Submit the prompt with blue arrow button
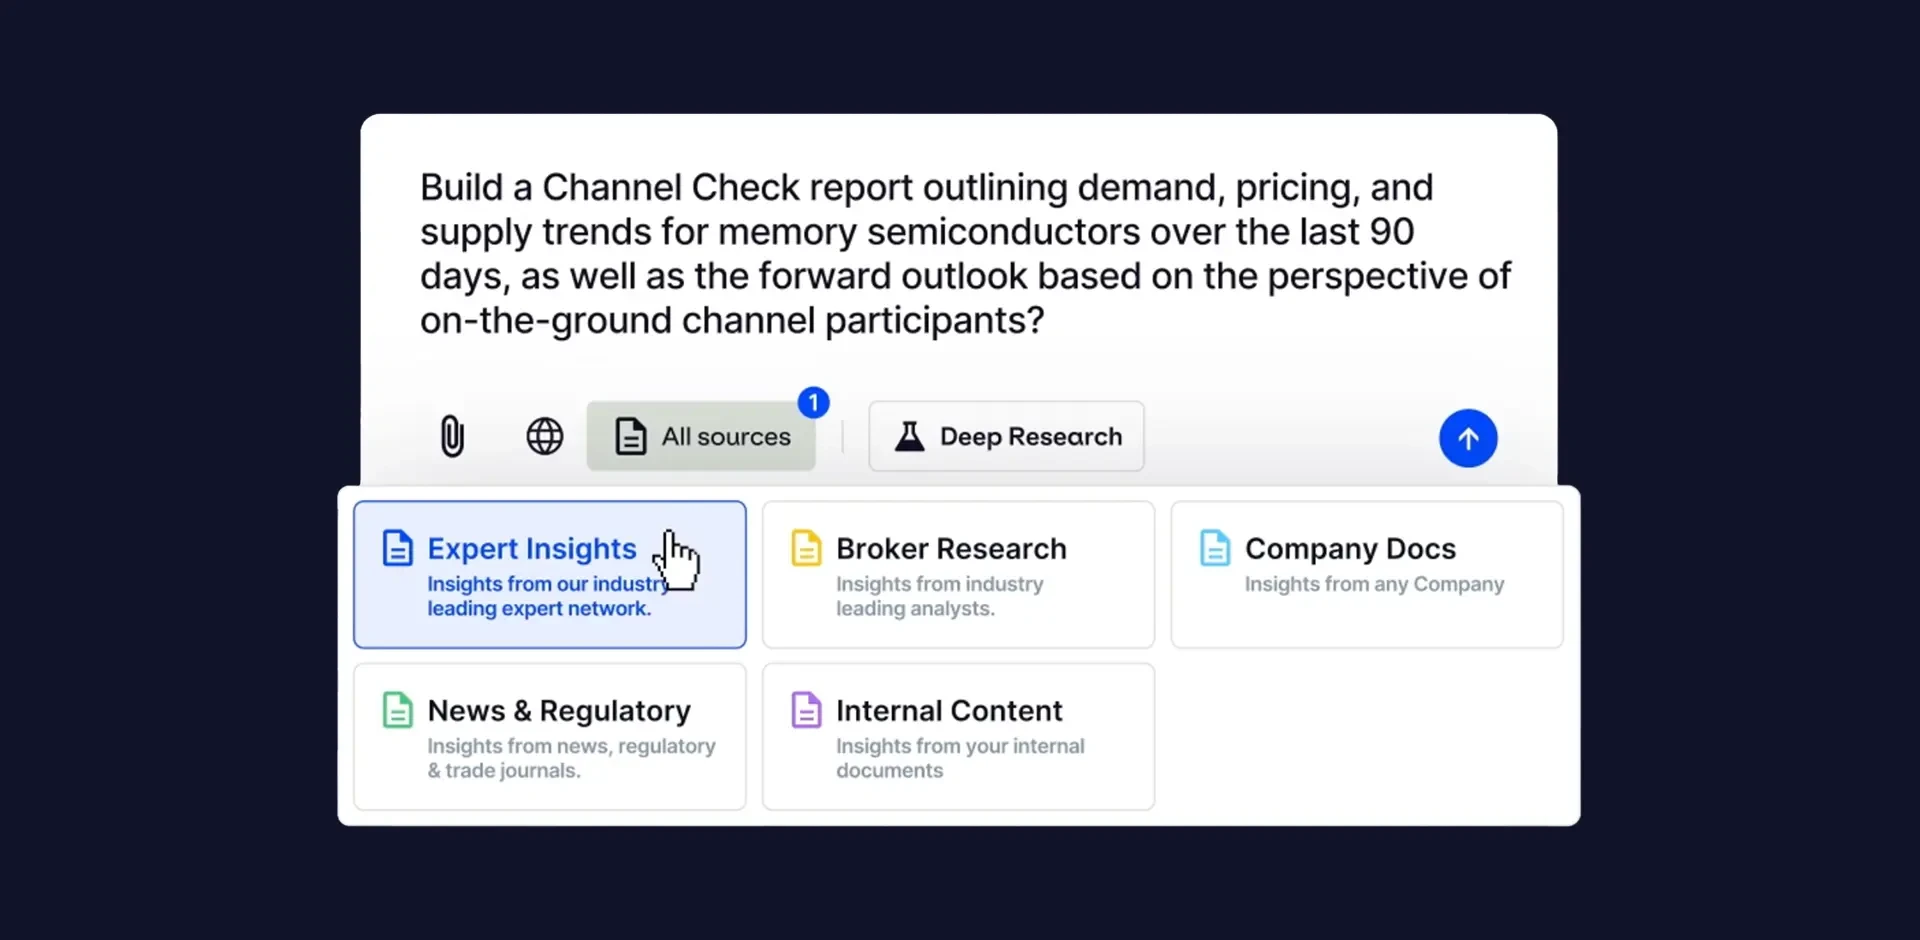Viewport: 1920px width, 940px height. [x=1467, y=438]
